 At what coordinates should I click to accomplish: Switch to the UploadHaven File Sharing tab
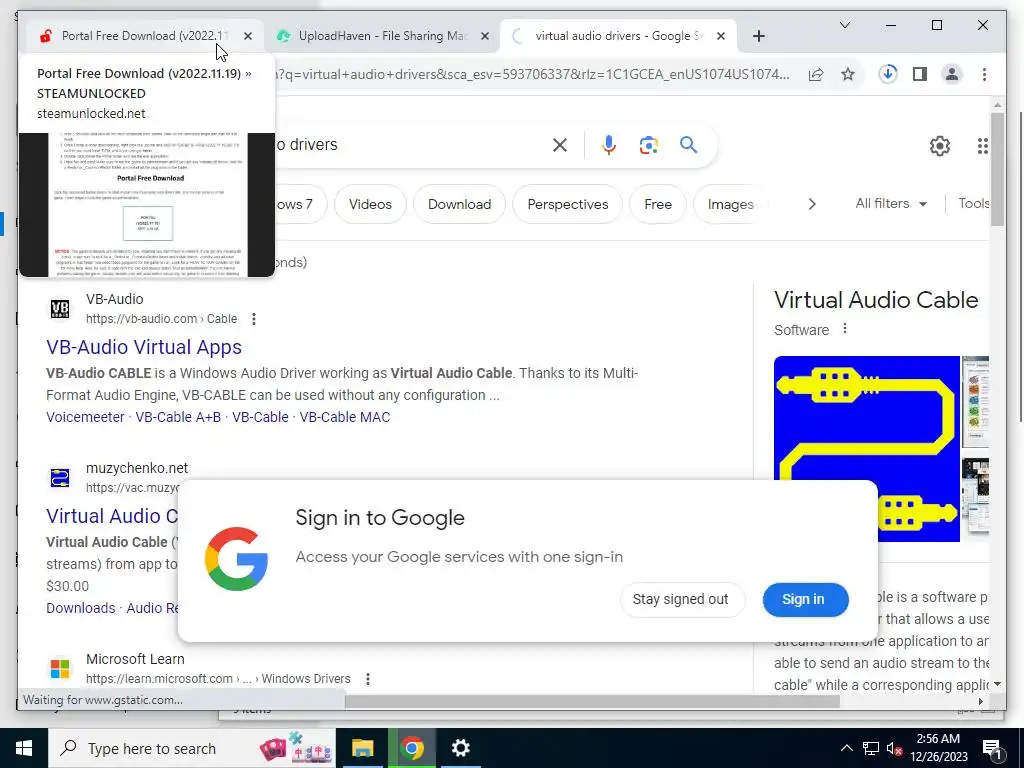pos(382,36)
